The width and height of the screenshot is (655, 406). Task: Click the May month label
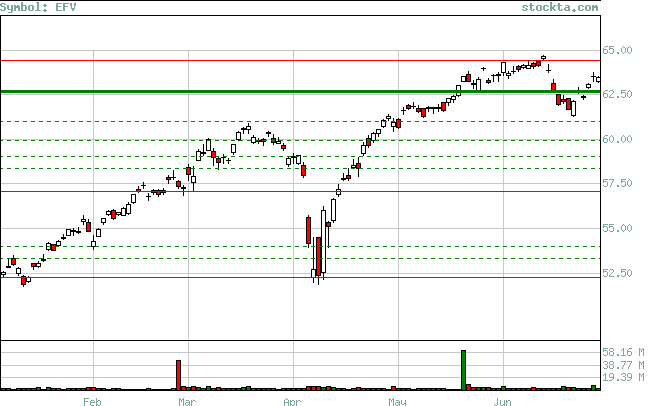pyautogui.click(x=397, y=402)
